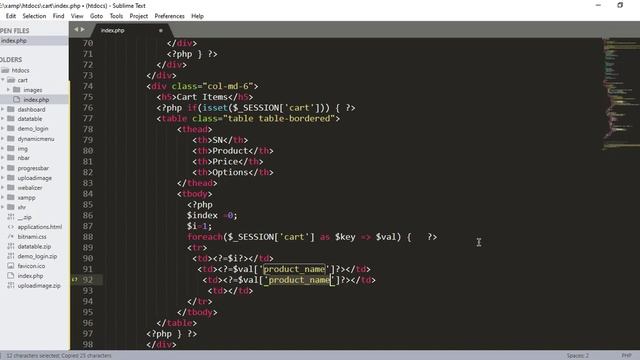Click the uploadimage folder icon
640x360 pixels.
point(11,178)
